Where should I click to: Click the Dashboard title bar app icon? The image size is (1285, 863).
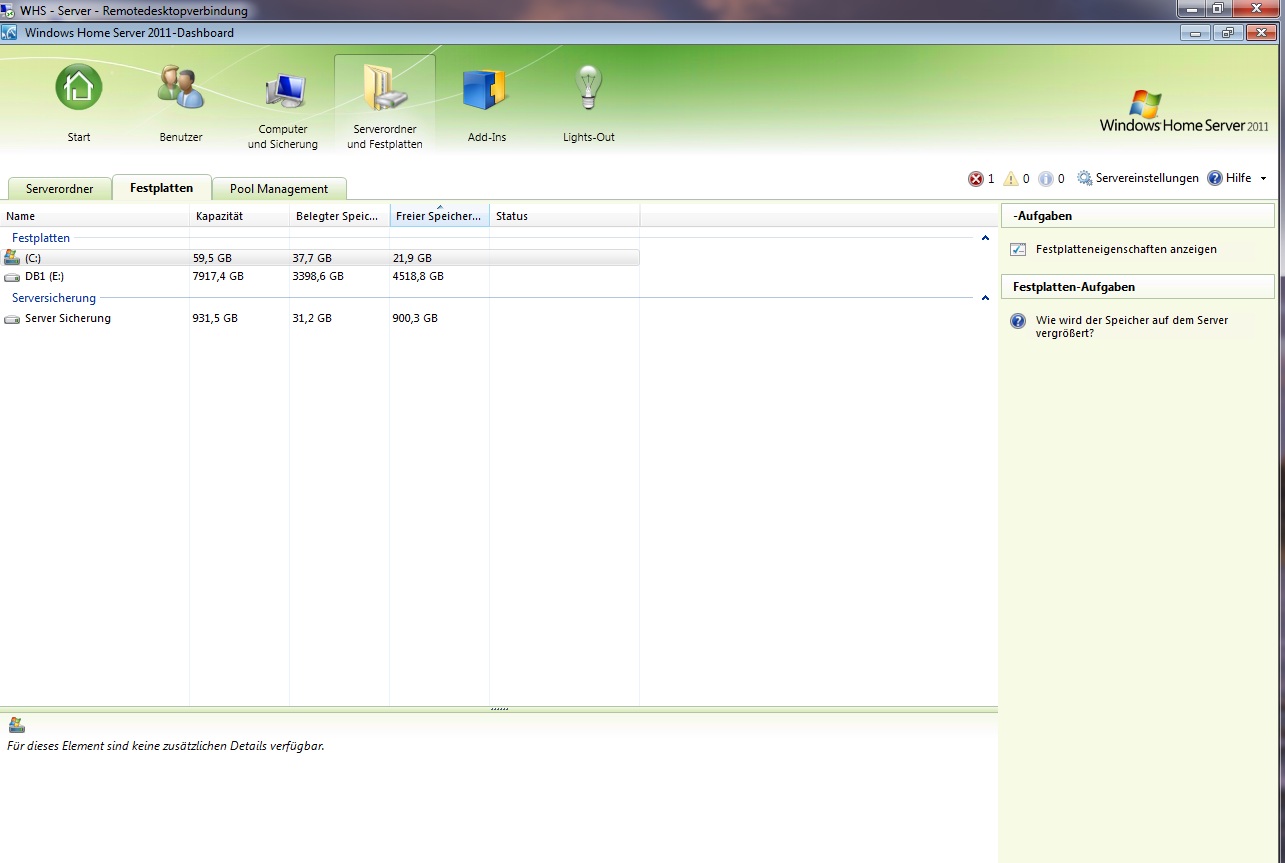coord(9,33)
